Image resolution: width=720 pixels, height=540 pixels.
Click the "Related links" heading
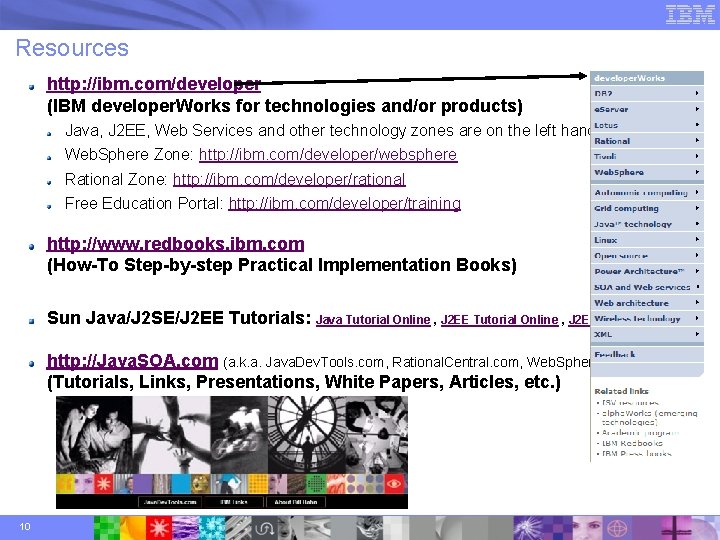pyautogui.click(x=621, y=391)
